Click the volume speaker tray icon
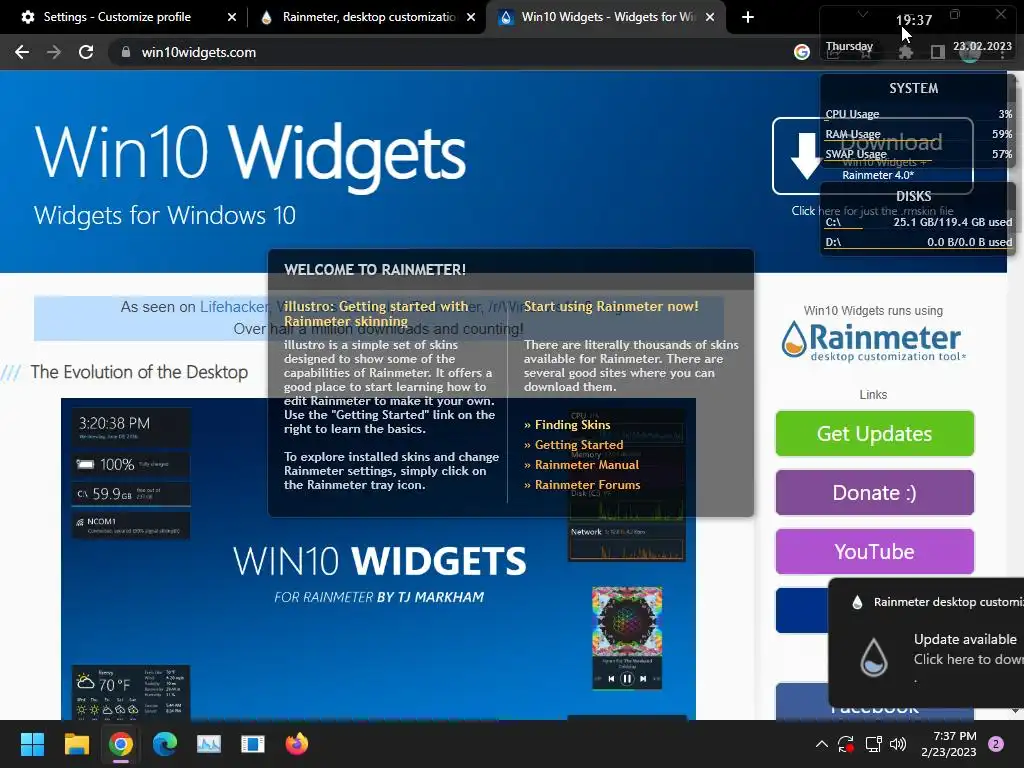Image resolution: width=1024 pixels, height=768 pixels. [x=899, y=744]
